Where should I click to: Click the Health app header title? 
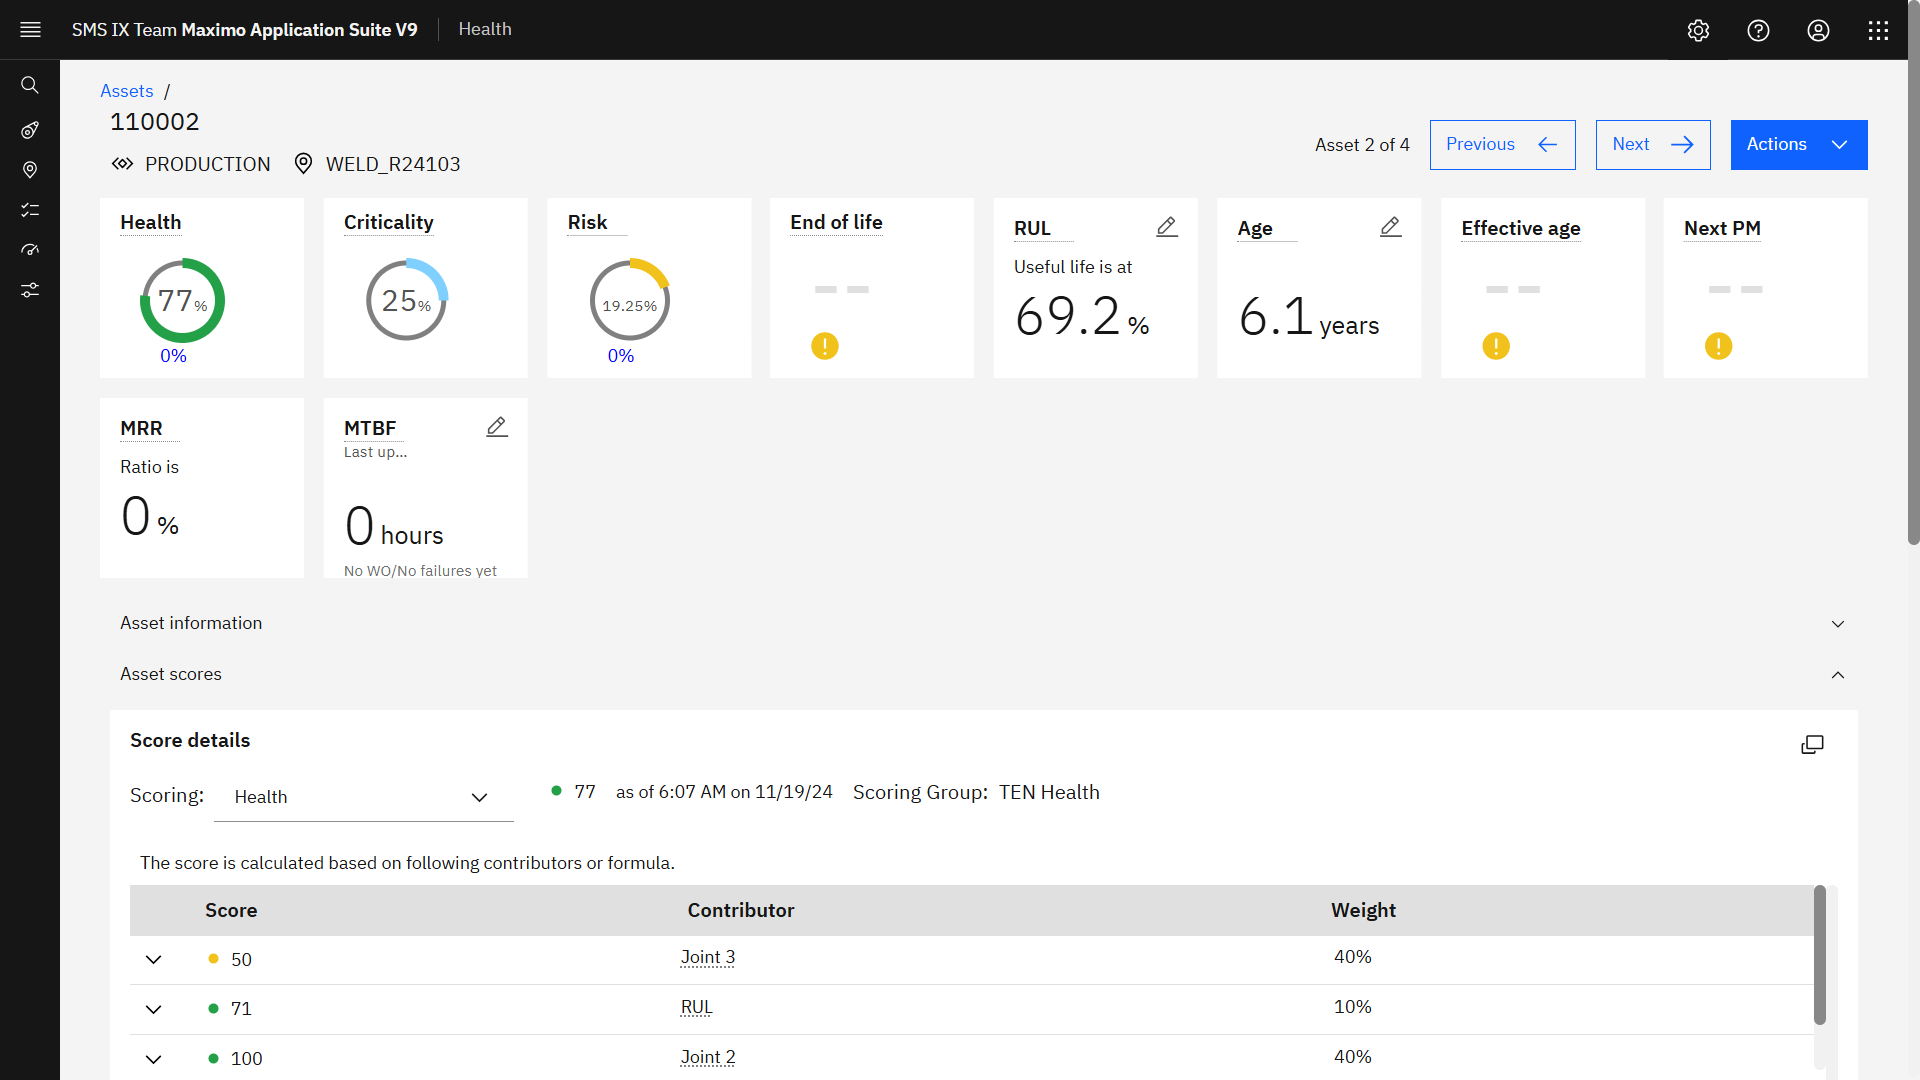coord(485,30)
